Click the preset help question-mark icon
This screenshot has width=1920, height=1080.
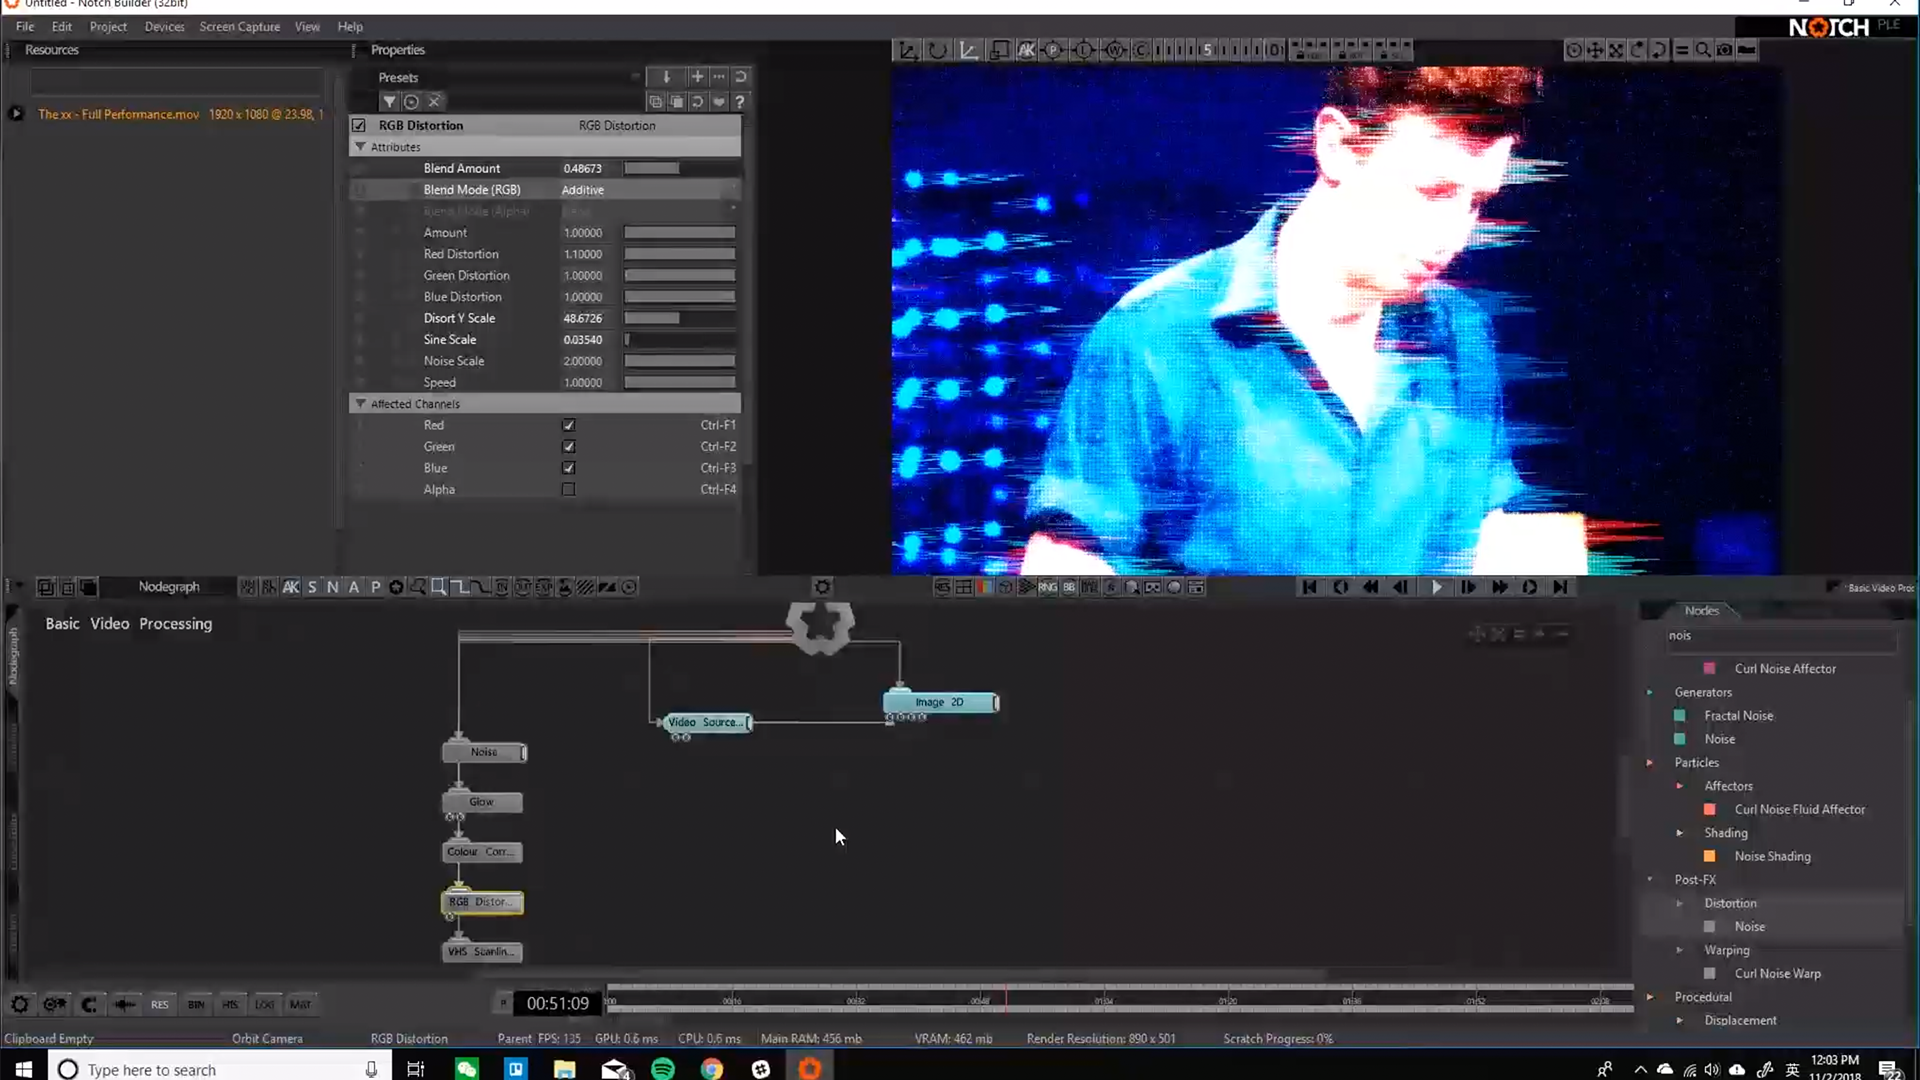[x=740, y=102]
